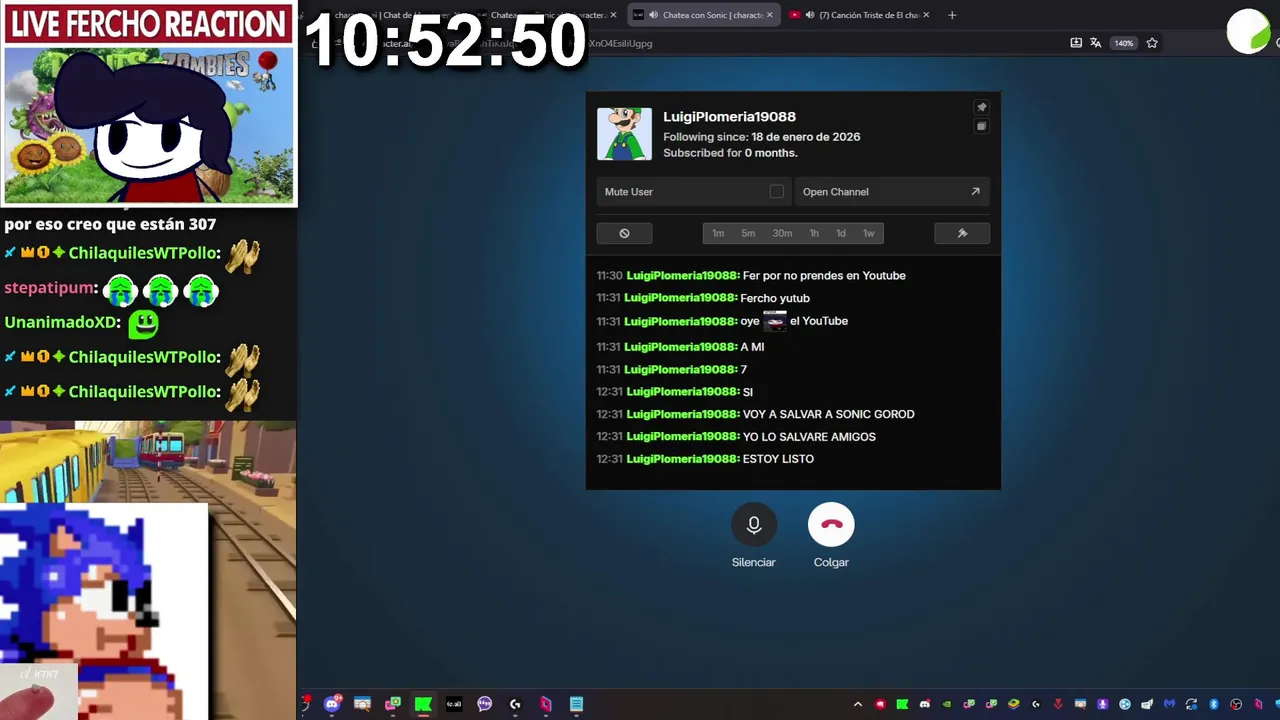The width and height of the screenshot is (1280, 720).
Task: Mute audio on Chatea con Sonic tab
Action: [653, 15]
